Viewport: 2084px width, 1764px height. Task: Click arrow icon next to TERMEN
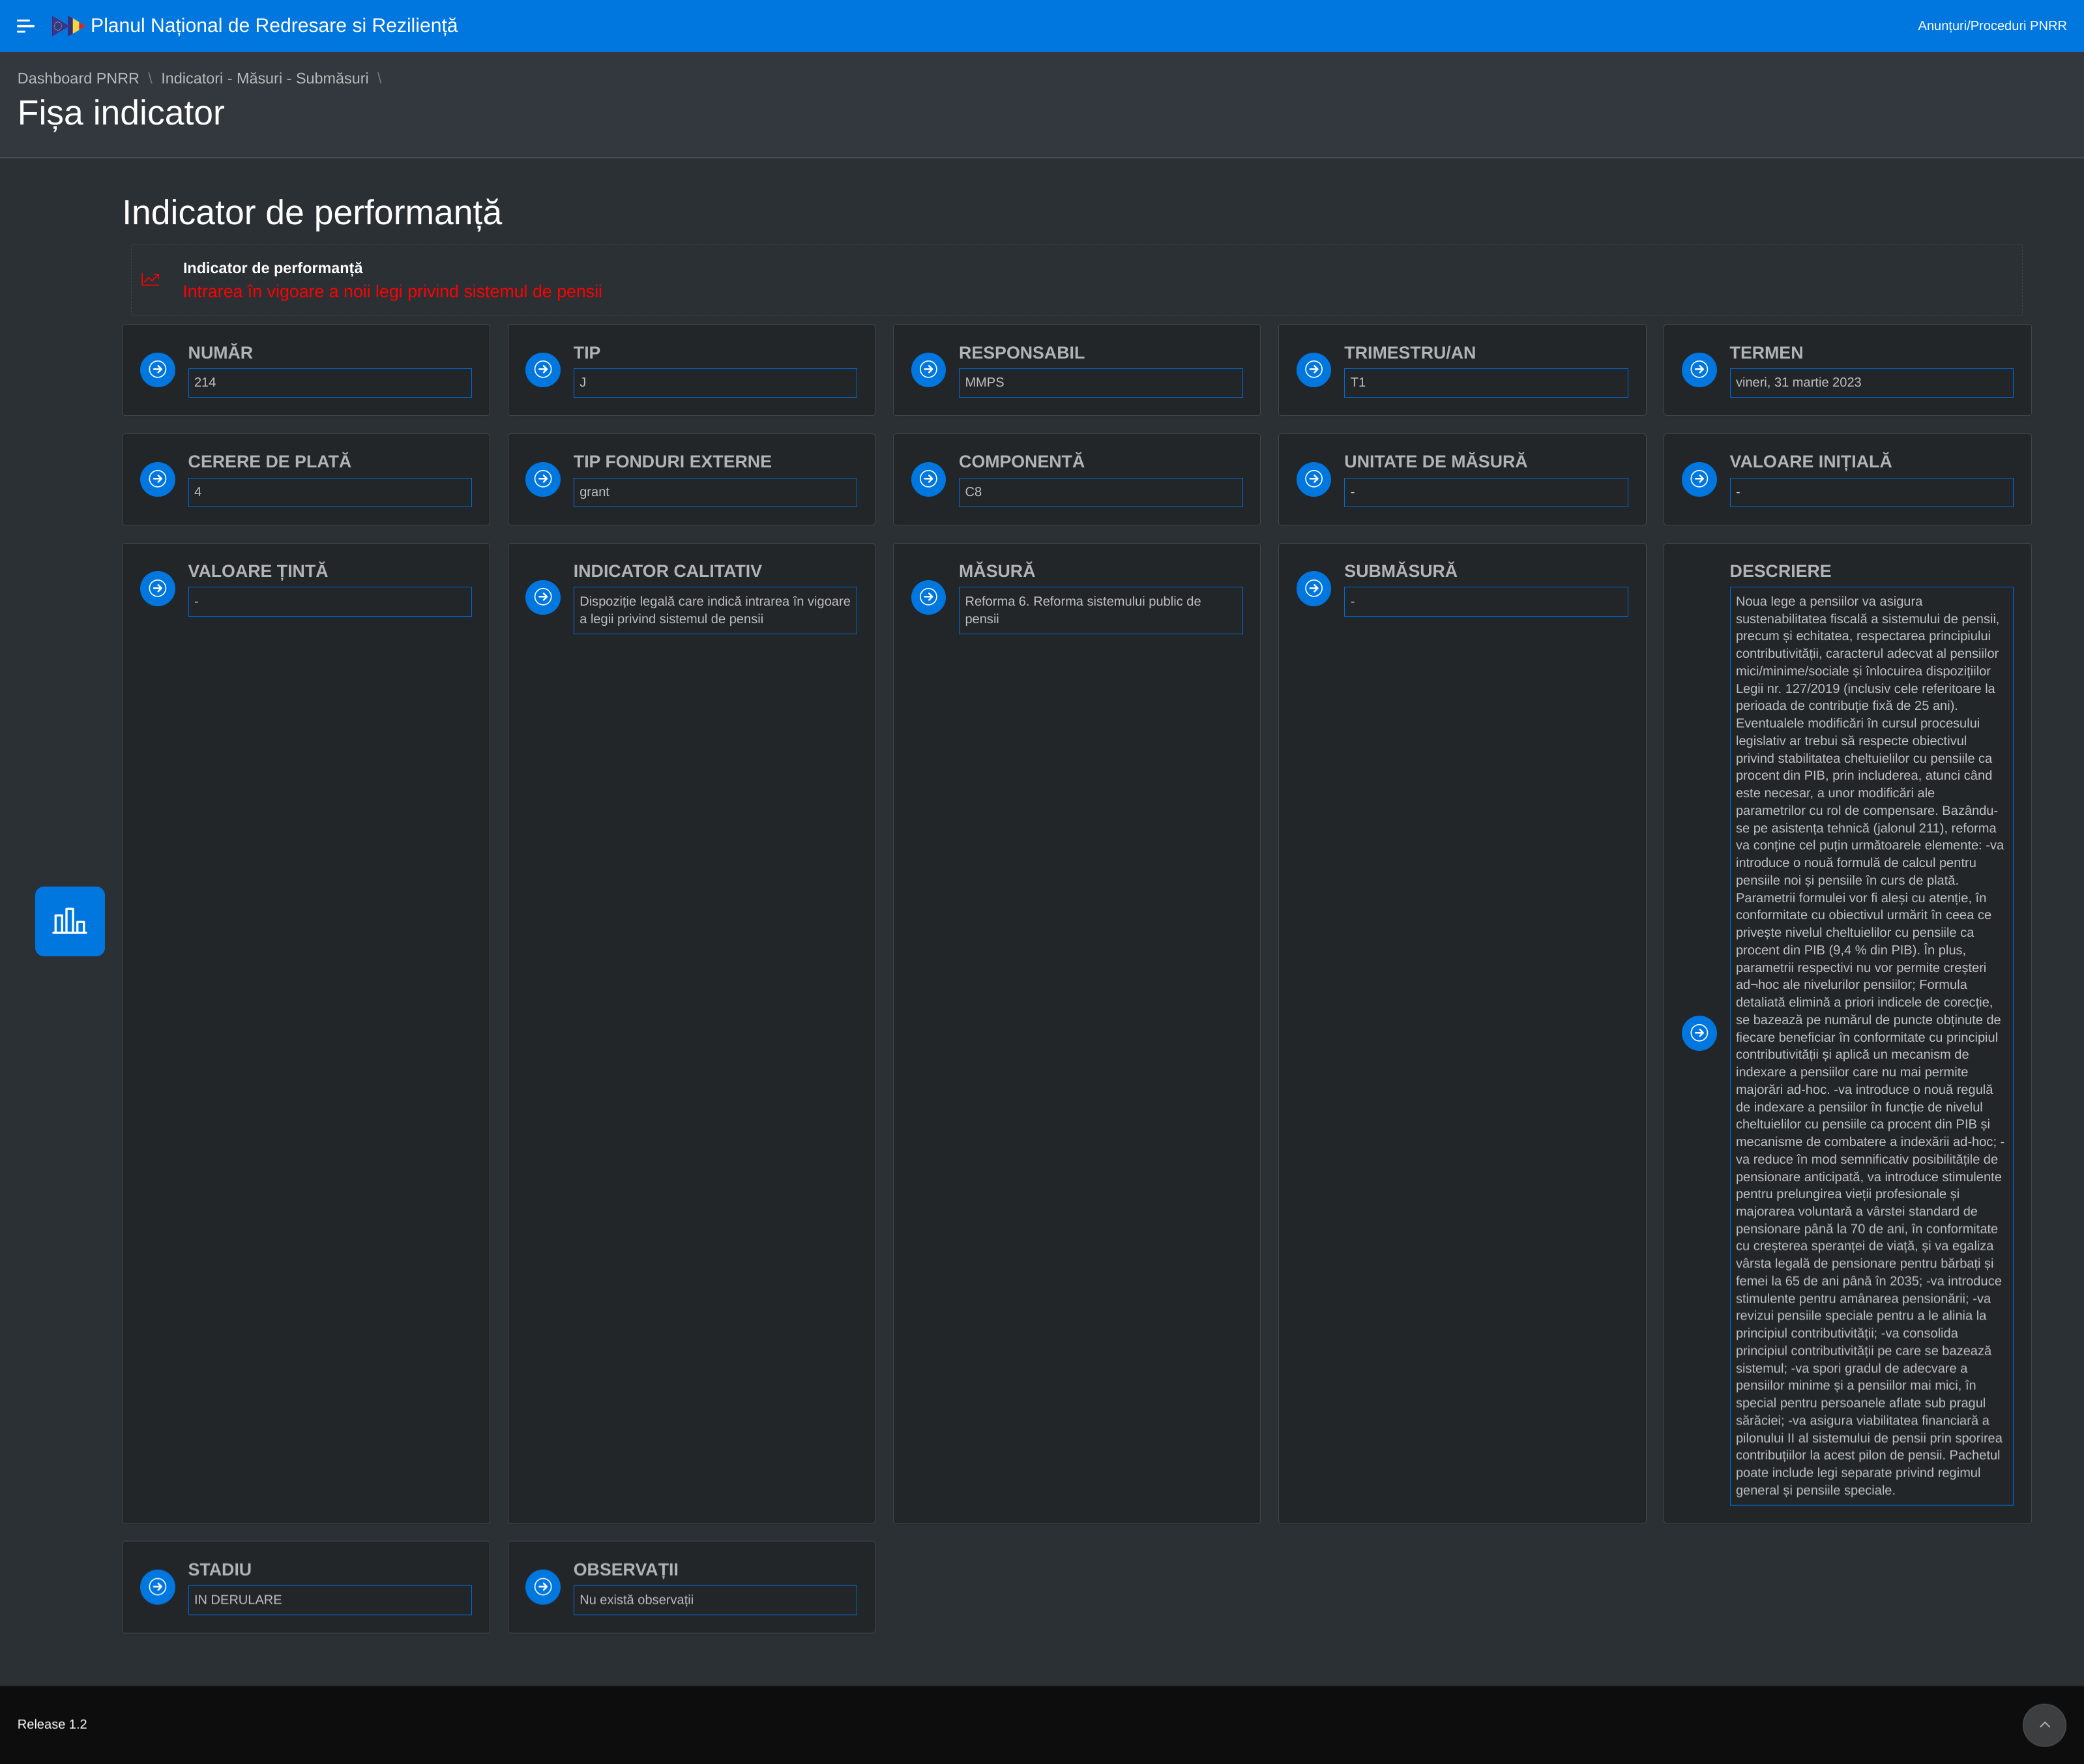click(x=1698, y=369)
